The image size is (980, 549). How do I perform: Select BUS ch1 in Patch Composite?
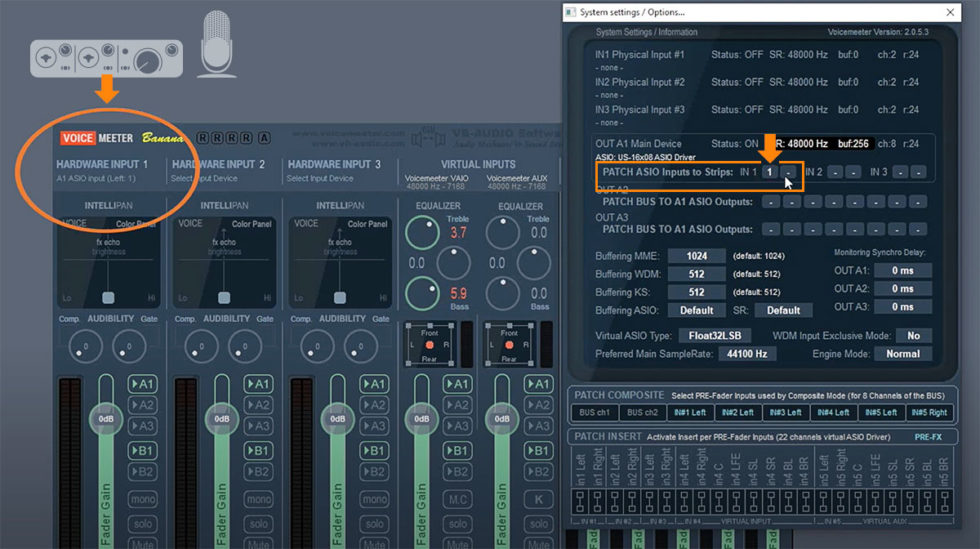click(594, 413)
